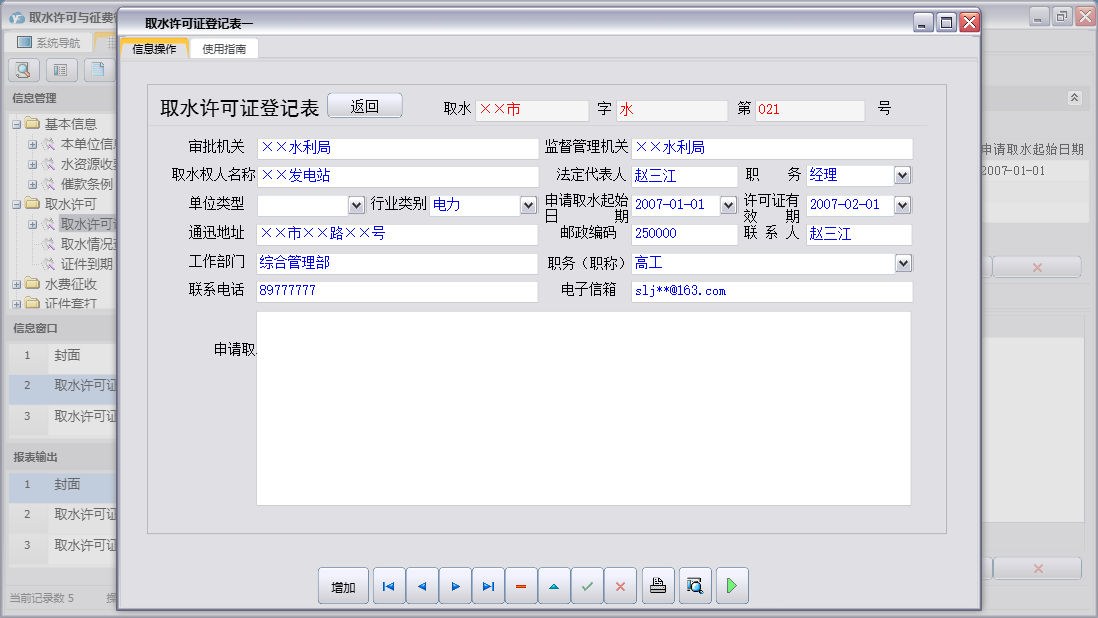Click the blue triangle edit icon
This screenshot has height=618, width=1098.
coord(554,586)
